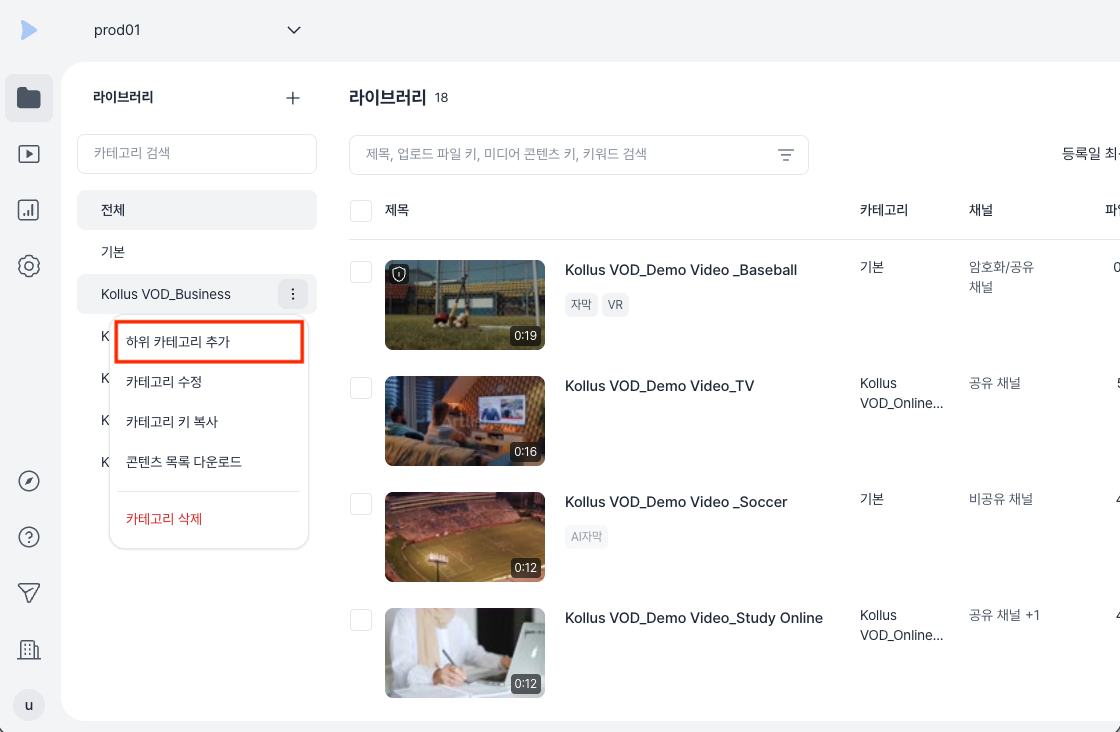The width and height of the screenshot is (1120, 732).
Task: Click the three-dot menu of Kollus VOD_Business
Action: click(x=293, y=294)
